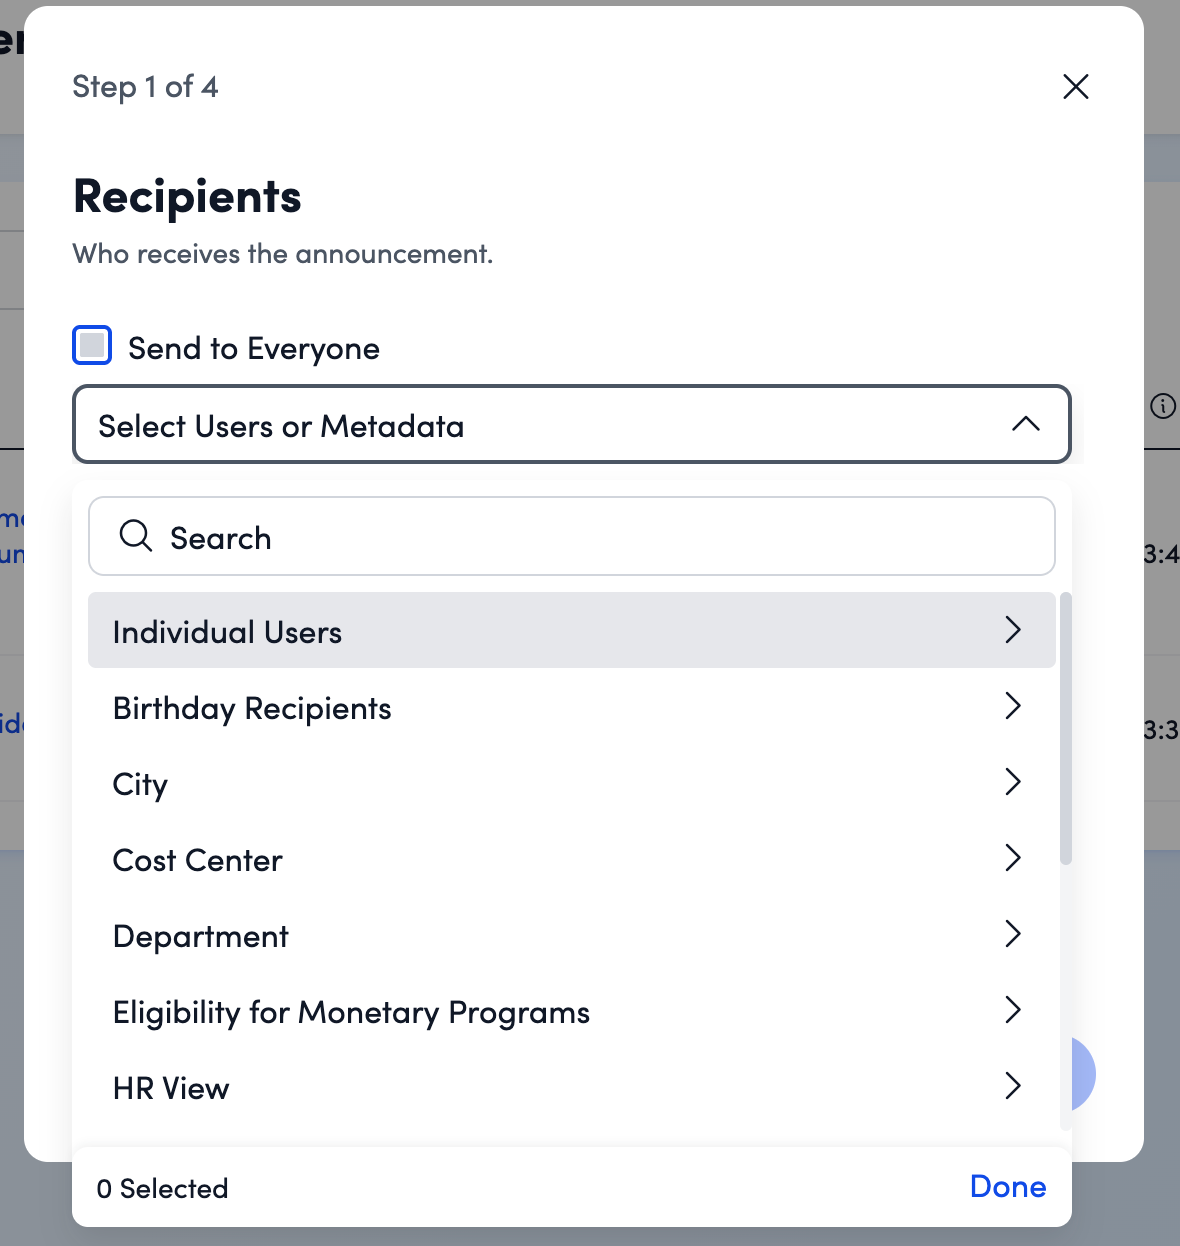This screenshot has height=1246, width=1180.
Task: Collapse dropdown using the up chevron icon
Action: (1025, 424)
